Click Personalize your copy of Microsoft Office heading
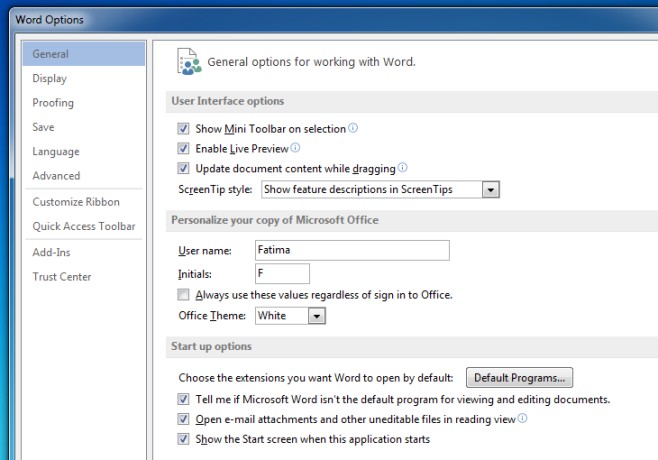The width and height of the screenshot is (658, 460). [x=275, y=220]
